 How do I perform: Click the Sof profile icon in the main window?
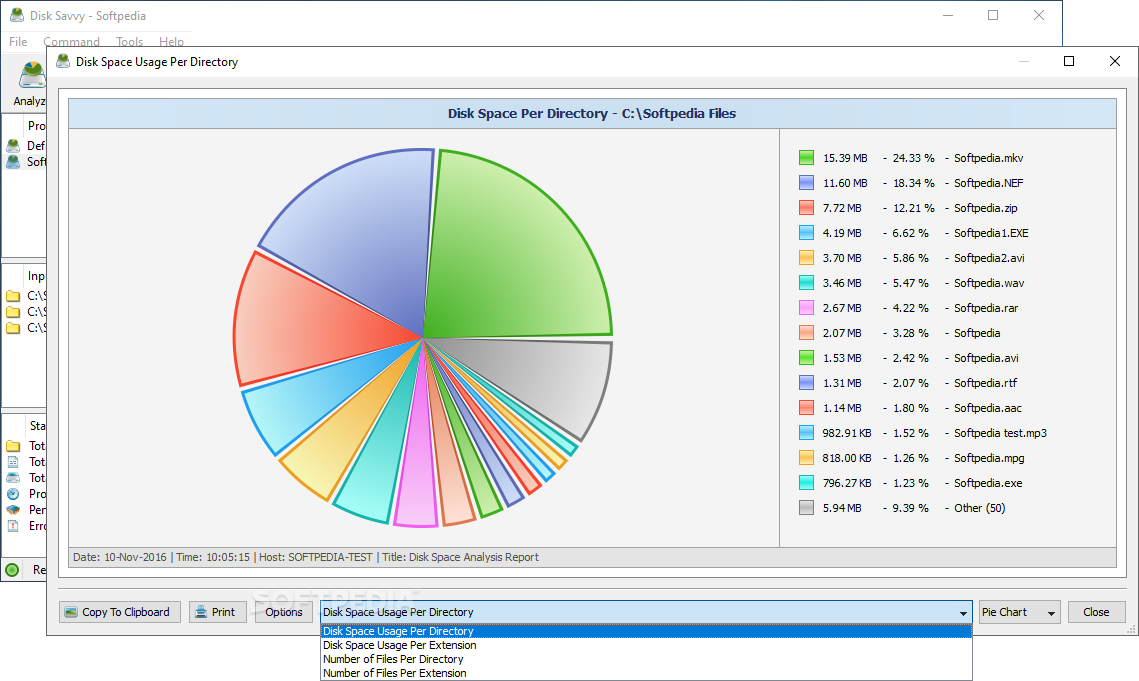[x=13, y=161]
